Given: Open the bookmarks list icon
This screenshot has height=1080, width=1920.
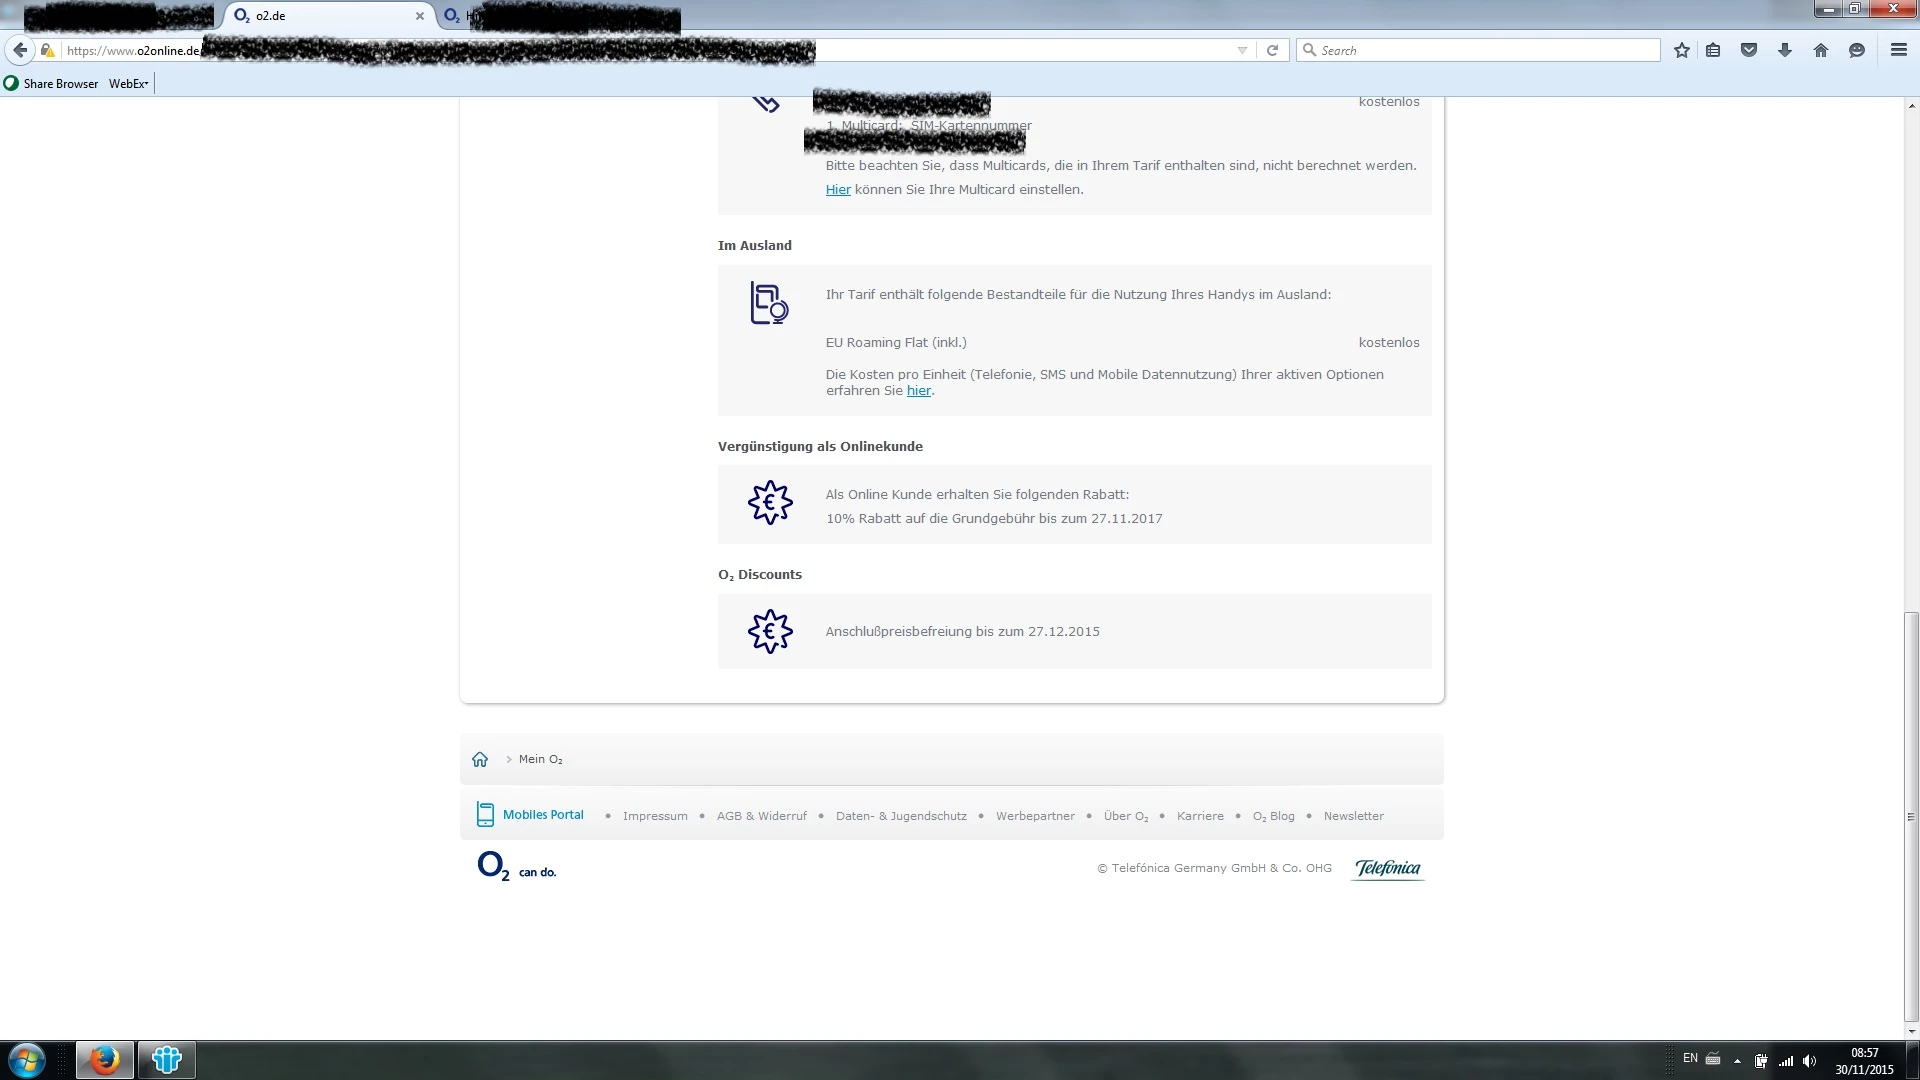Looking at the screenshot, I should pyautogui.click(x=1713, y=50).
